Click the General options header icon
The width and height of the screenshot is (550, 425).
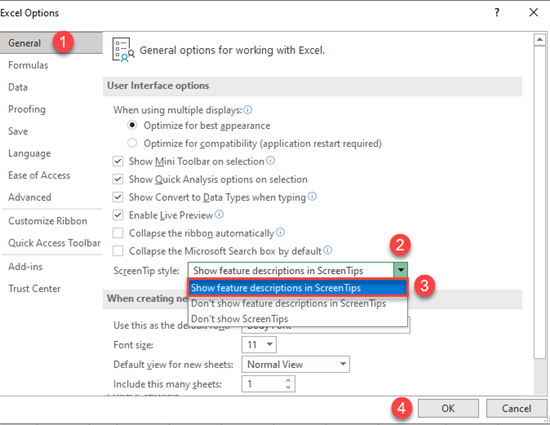[x=123, y=50]
